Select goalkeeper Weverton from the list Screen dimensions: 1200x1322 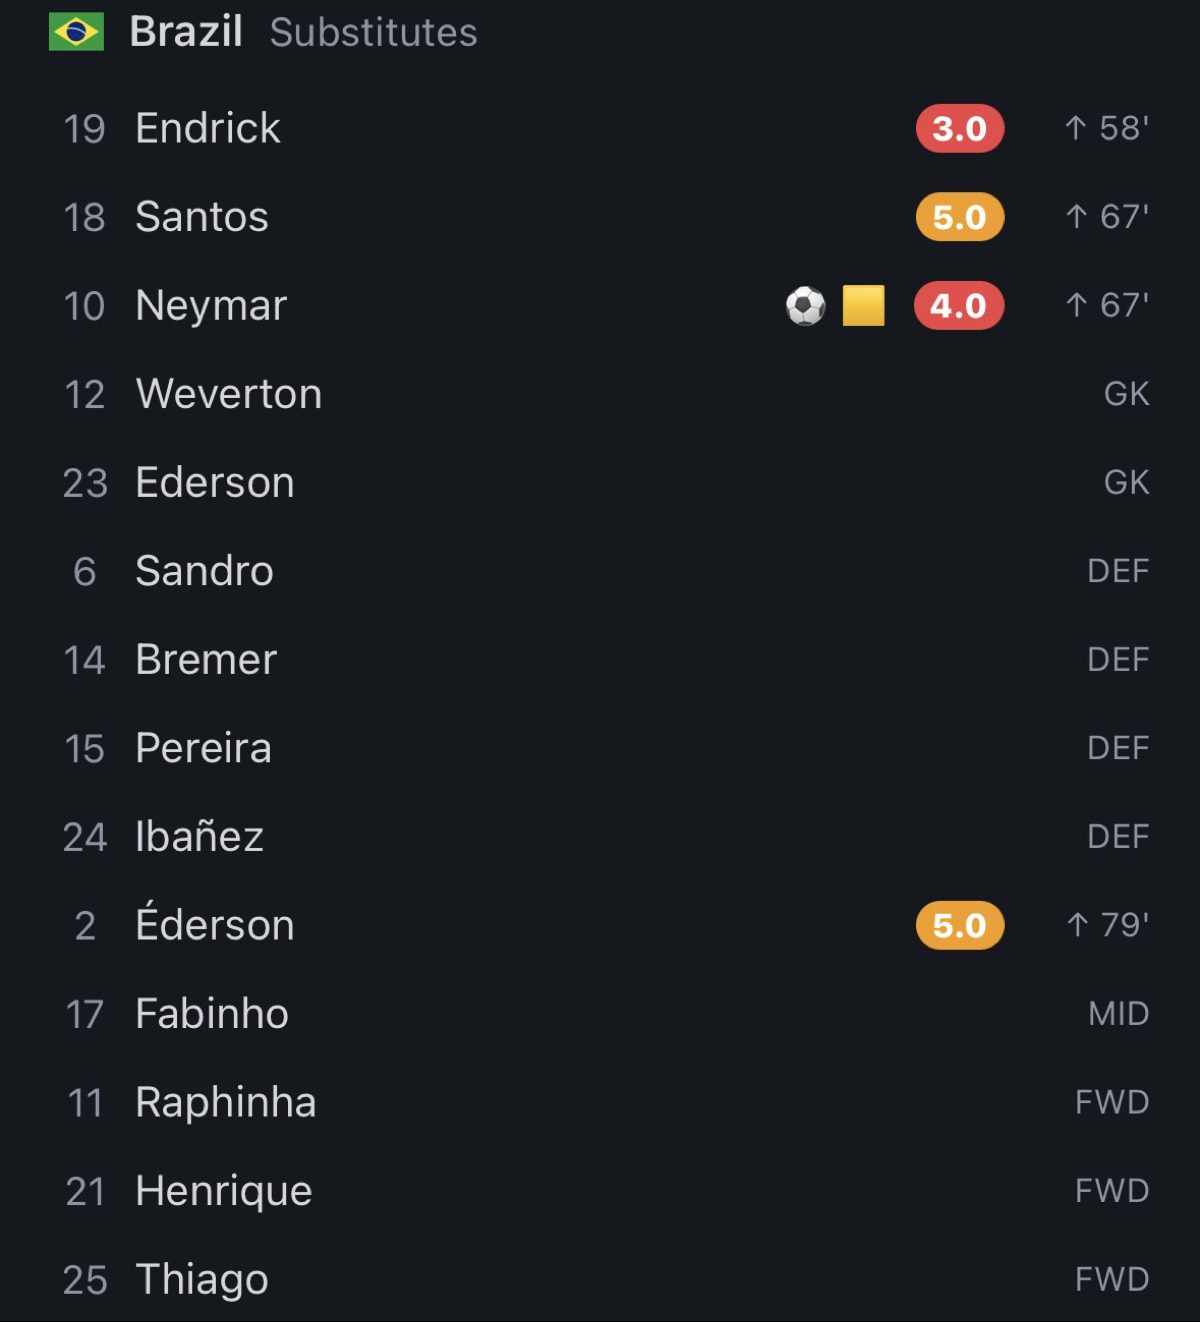coord(600,394)
